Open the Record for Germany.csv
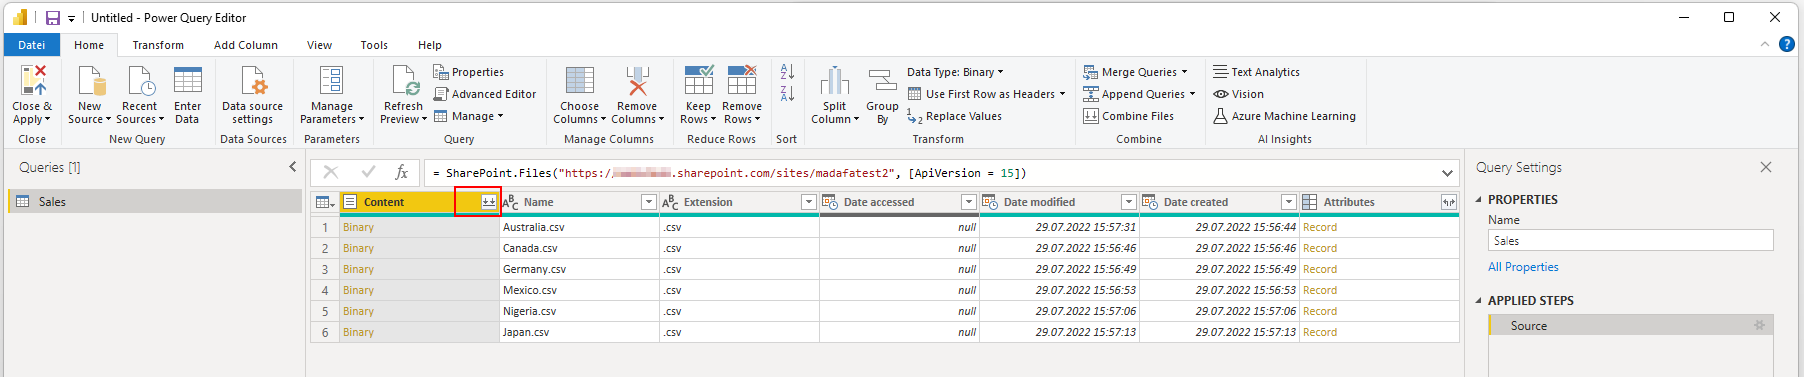 (x=1320, y=269)
